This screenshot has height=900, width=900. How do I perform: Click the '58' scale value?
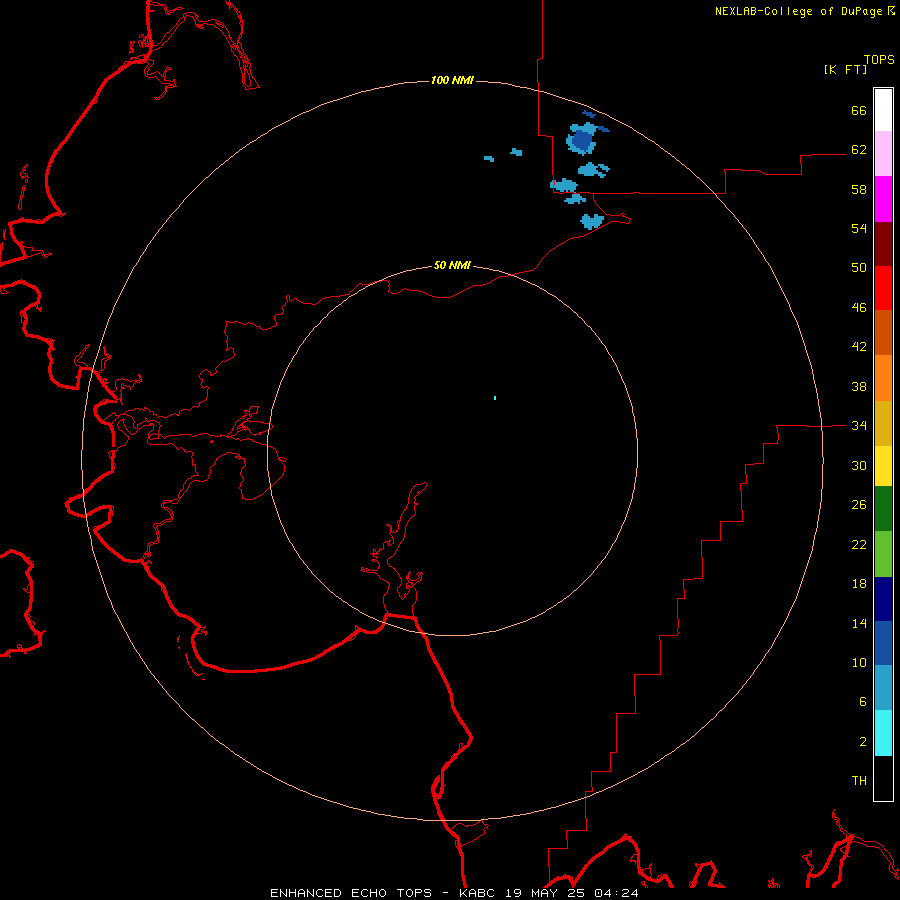click(x=859, y=189)
